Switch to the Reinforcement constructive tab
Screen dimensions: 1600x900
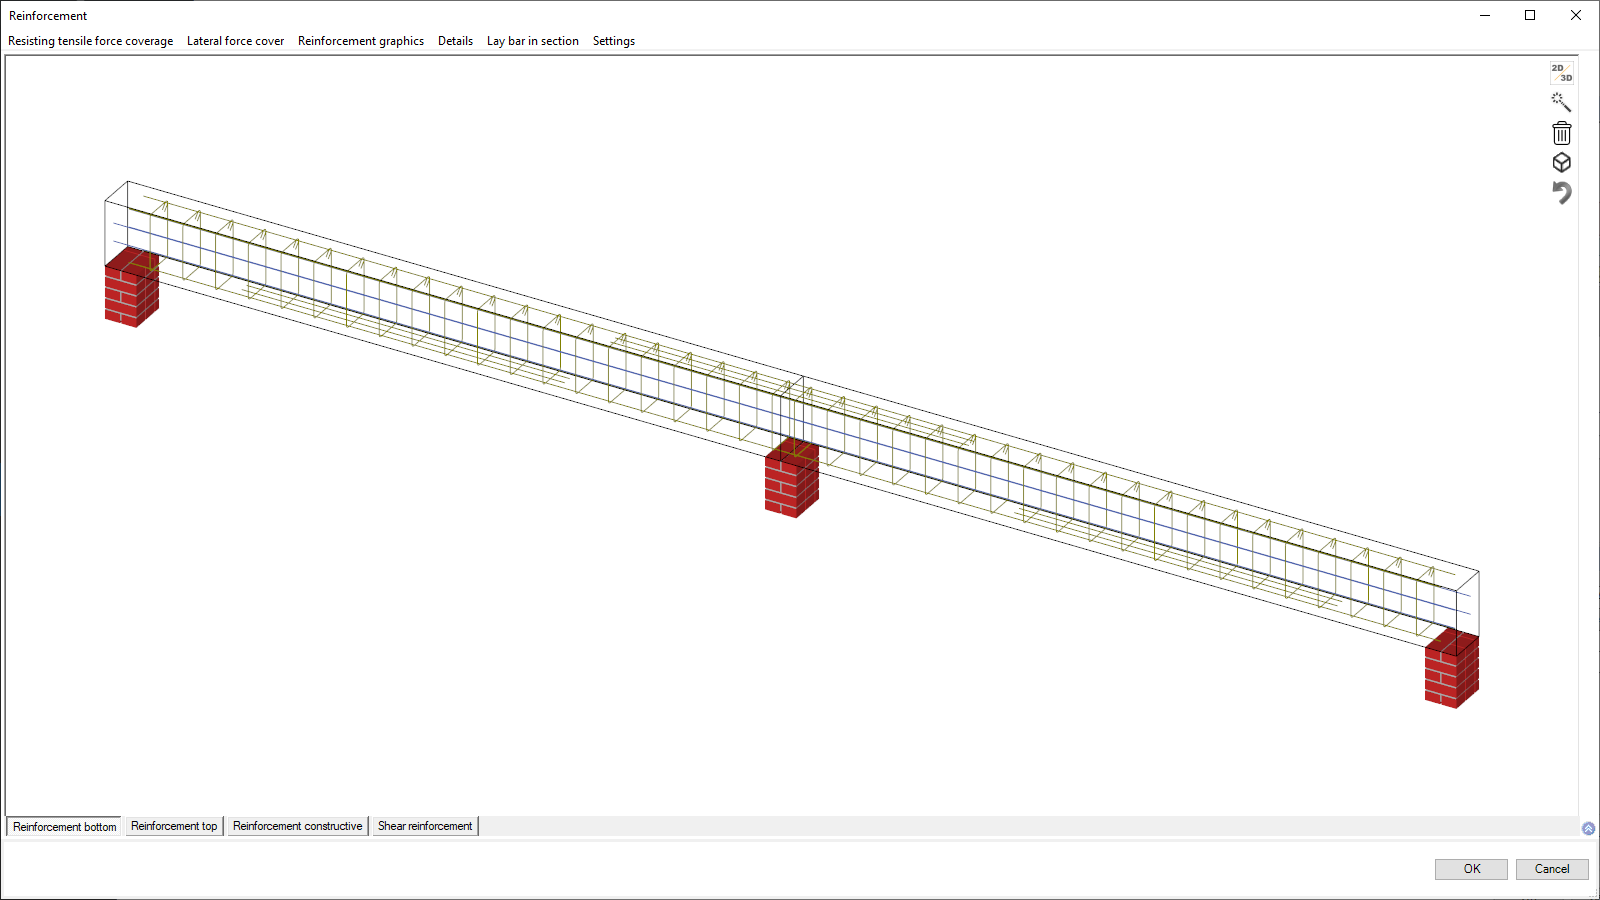tap(297, 826)
